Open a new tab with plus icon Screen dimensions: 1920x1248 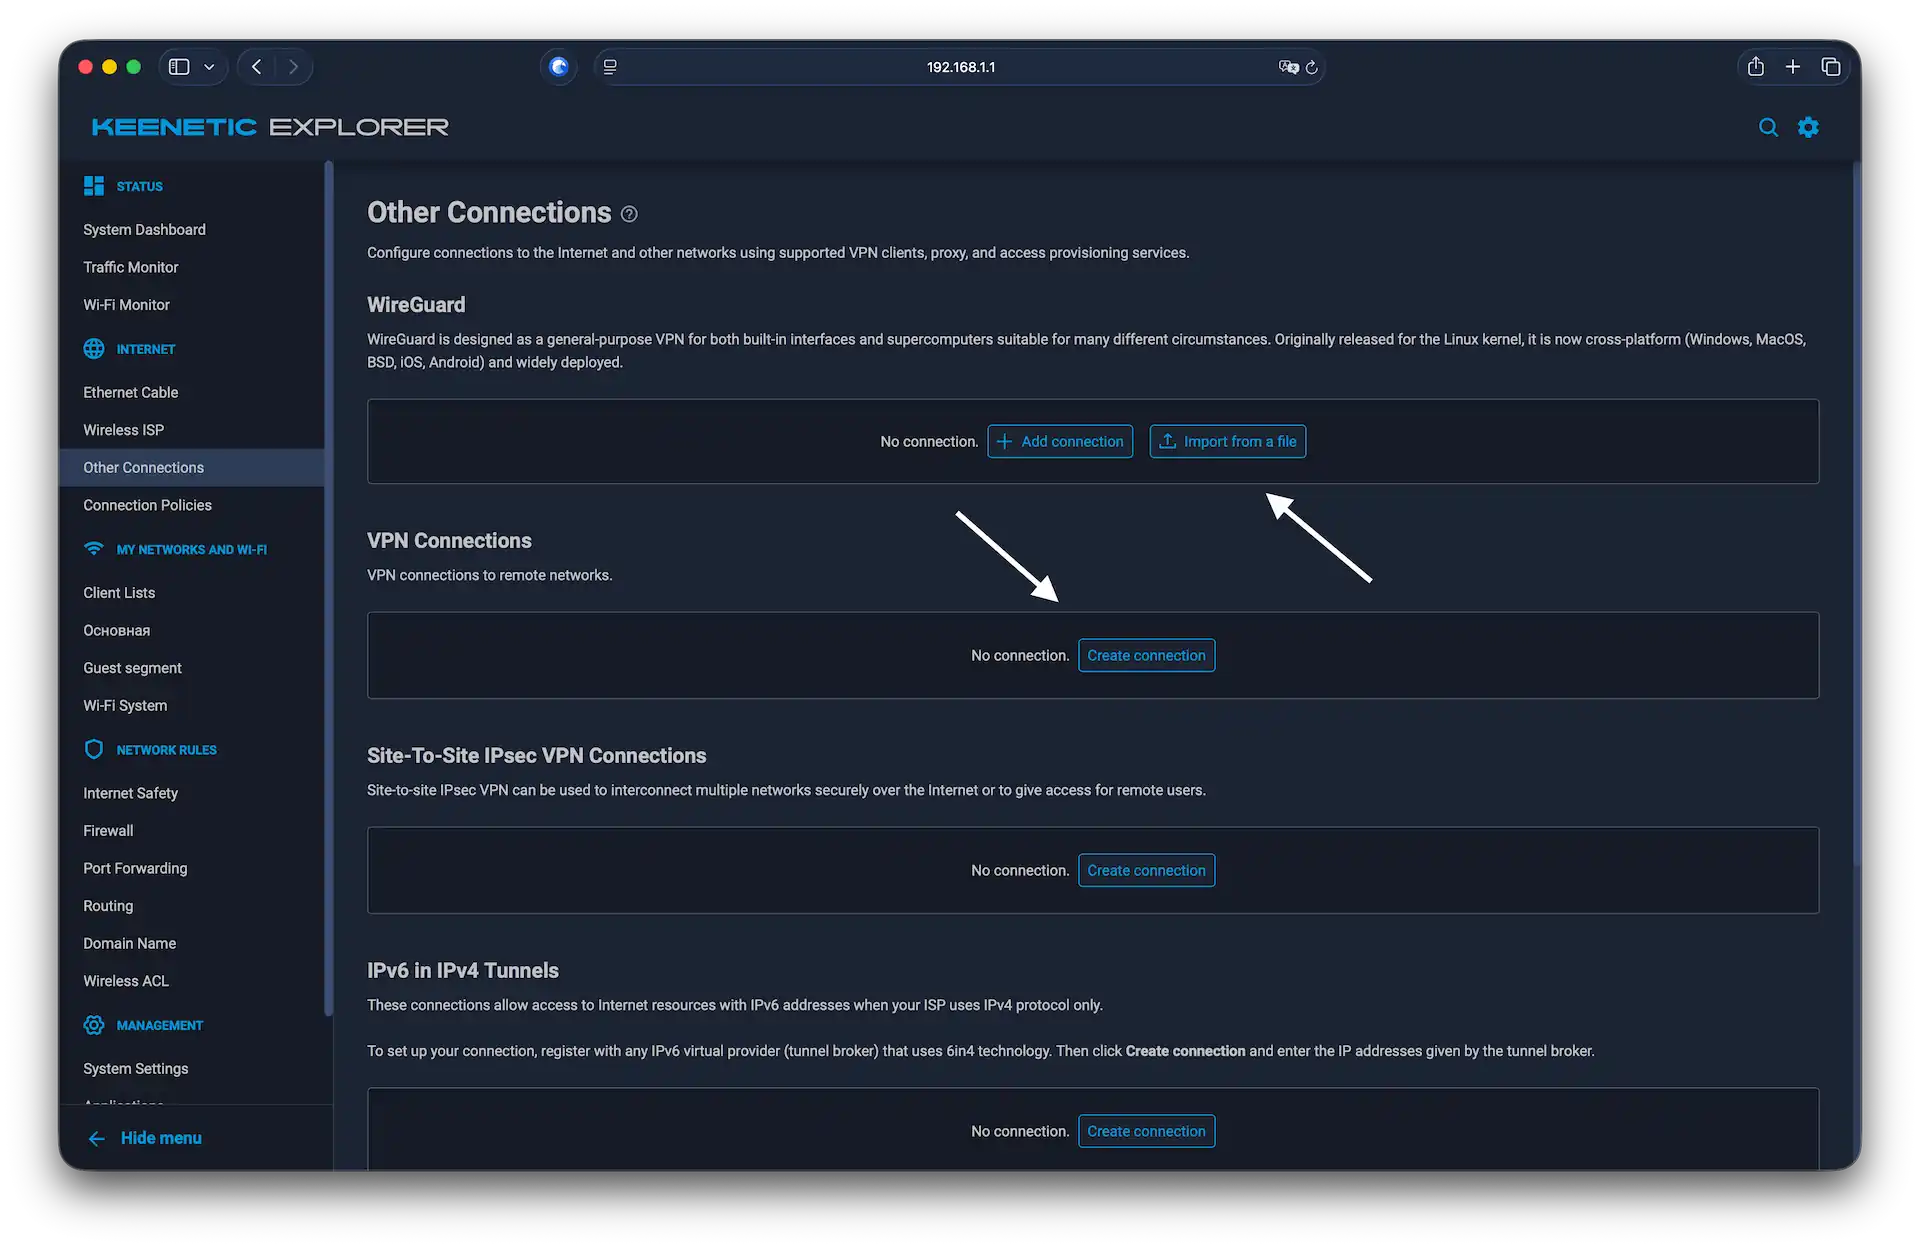tap(1793, 67)
